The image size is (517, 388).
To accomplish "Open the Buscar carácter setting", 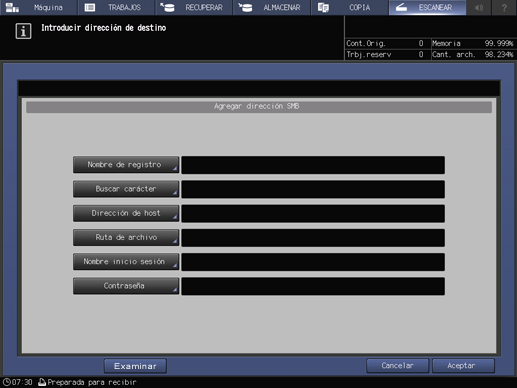I will 126,189.
